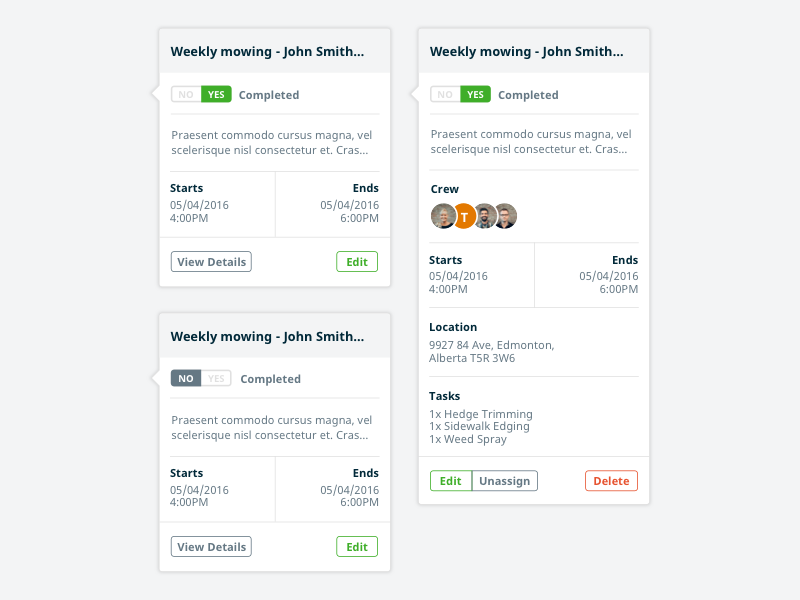Toggle Completed switch set to NO
The width and height of the screenshot is (800, 600).
(201, 379)
